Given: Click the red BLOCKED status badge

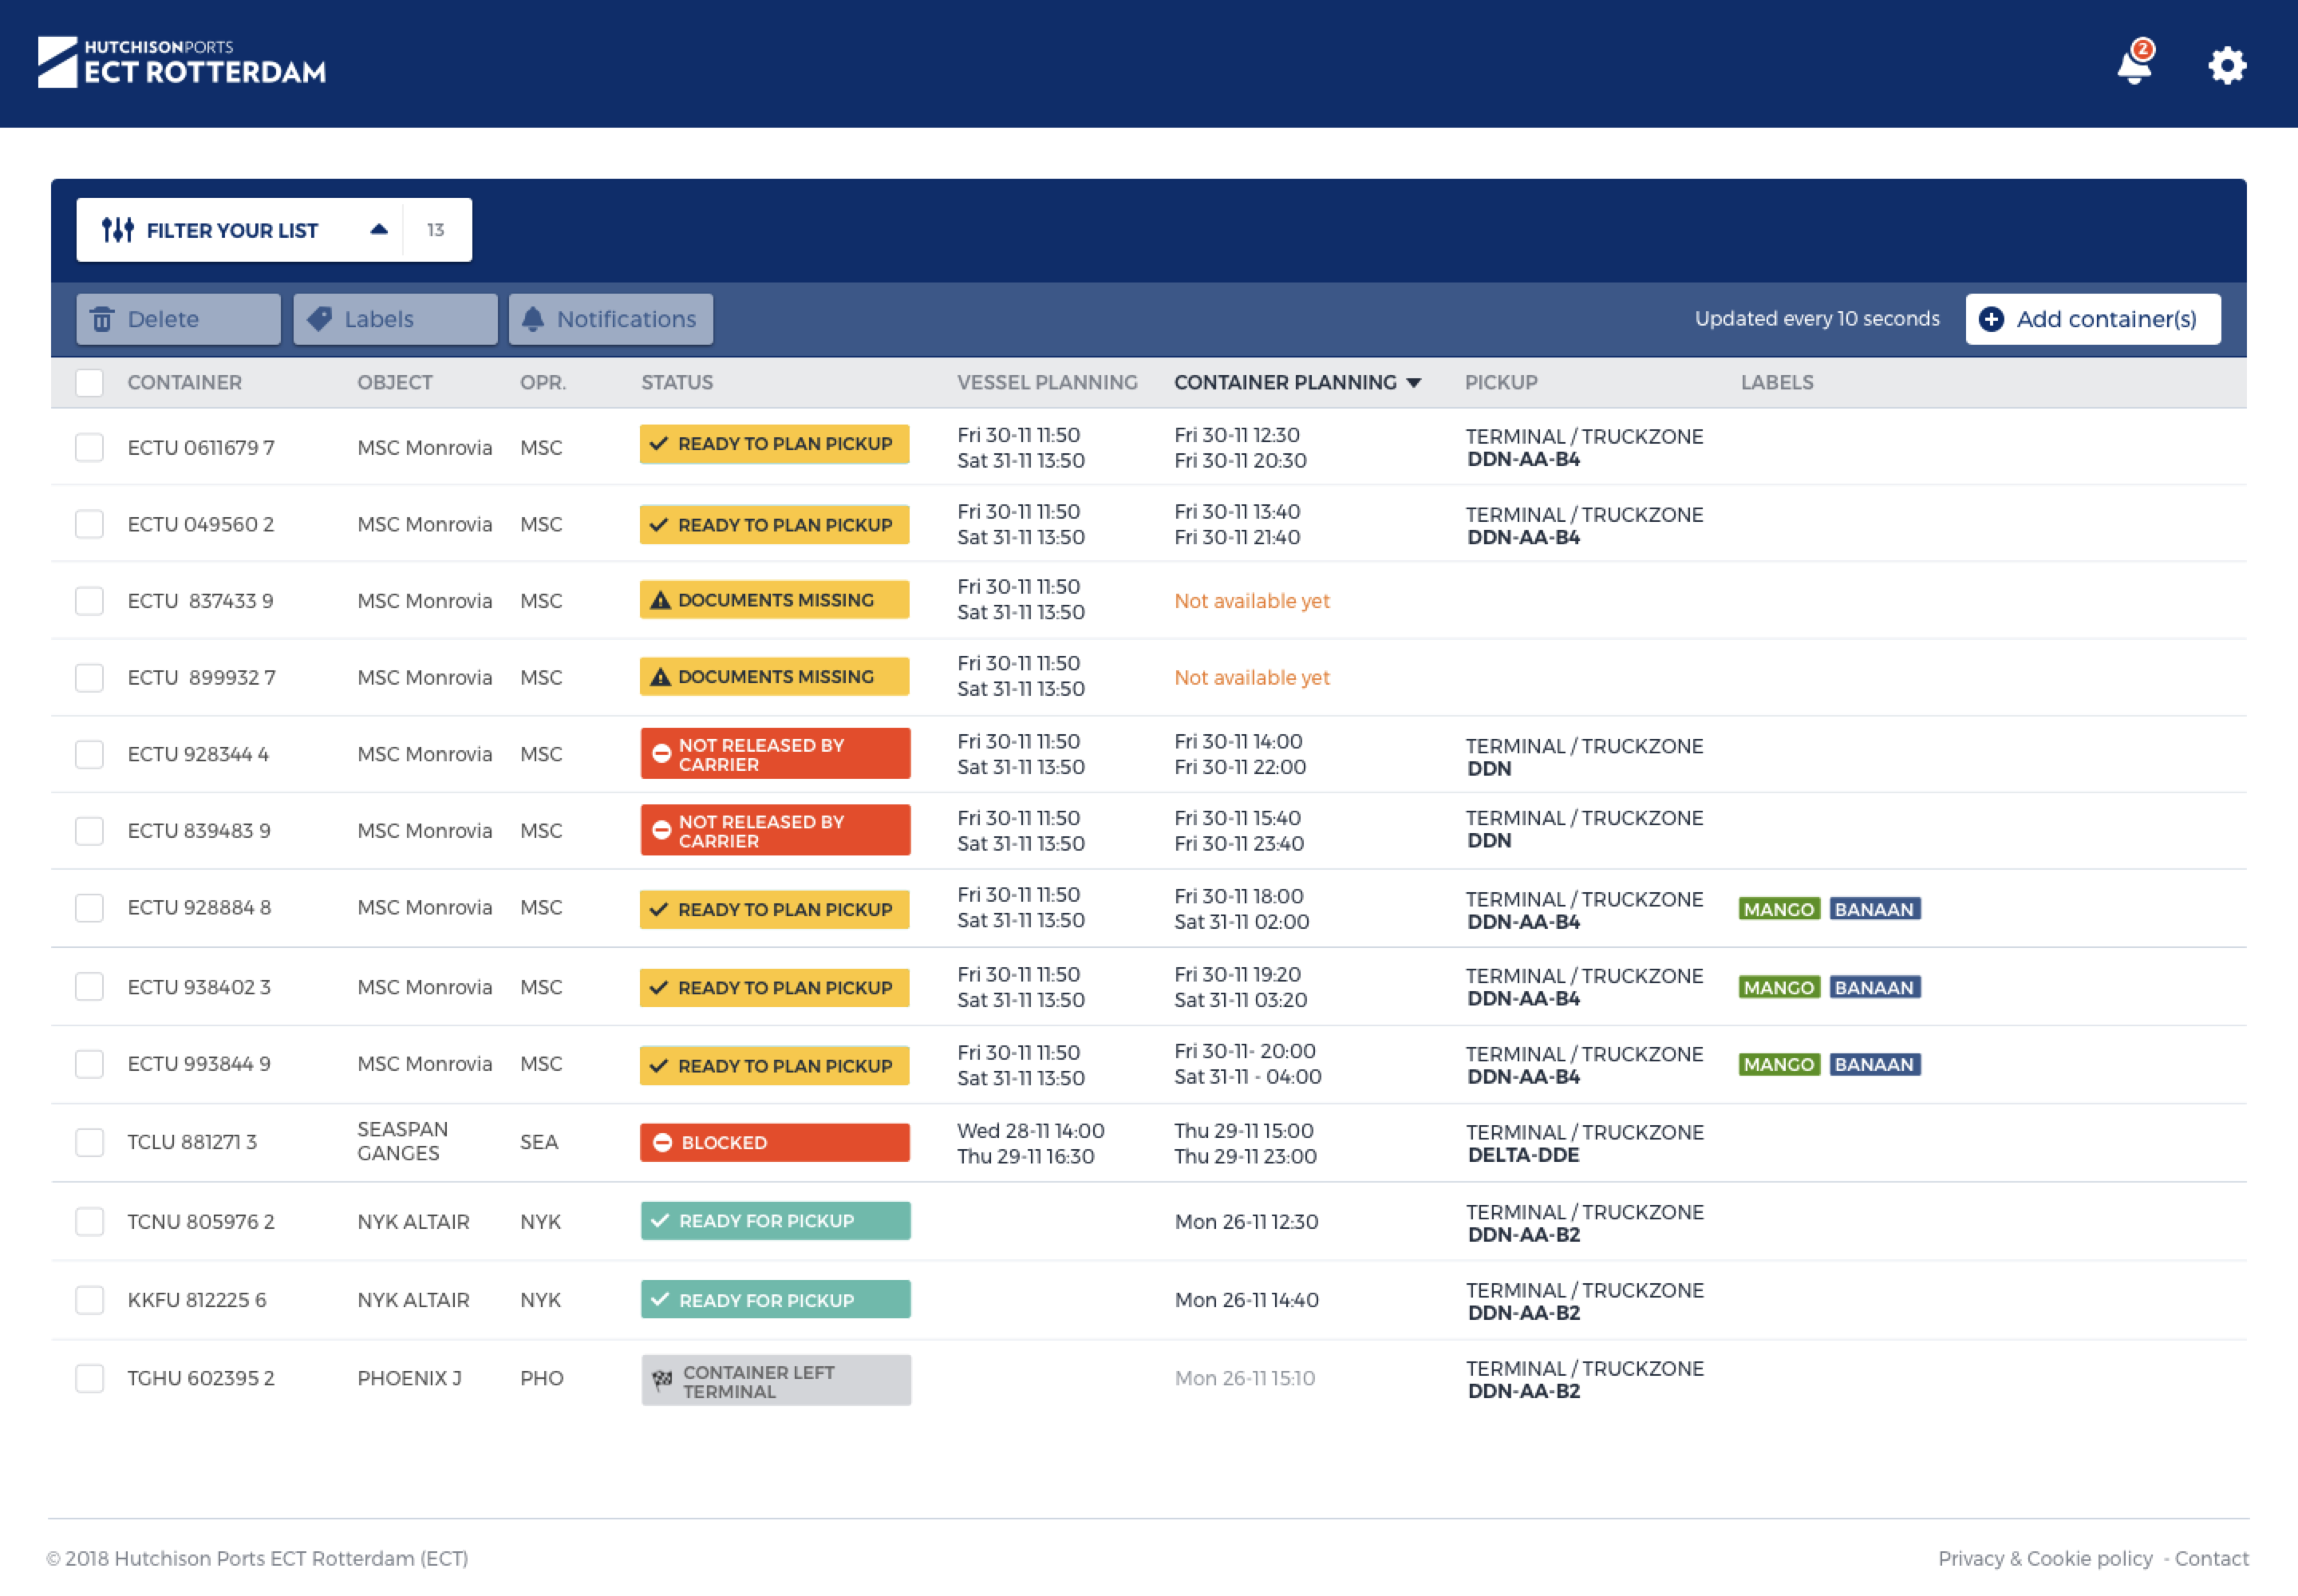Looking at the screenshot, I should point(775,1142).
